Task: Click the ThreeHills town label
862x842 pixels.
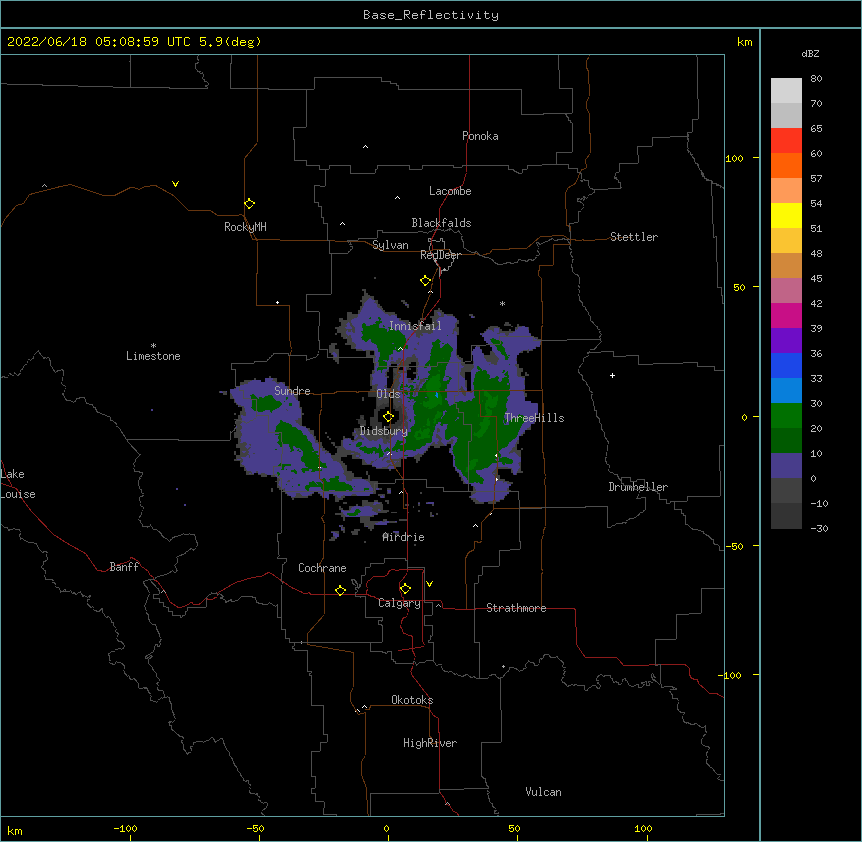Action: coord(534,418)
